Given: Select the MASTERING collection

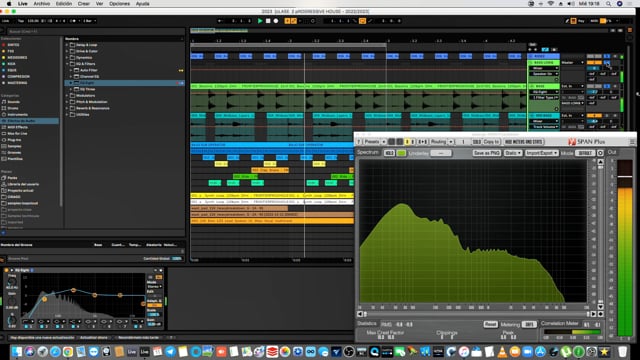Looking at the screenshot, I should (17, 83).
